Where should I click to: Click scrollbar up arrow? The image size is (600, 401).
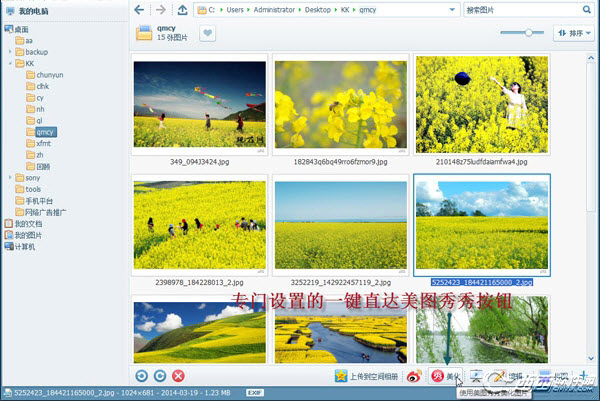coord(591,58)
